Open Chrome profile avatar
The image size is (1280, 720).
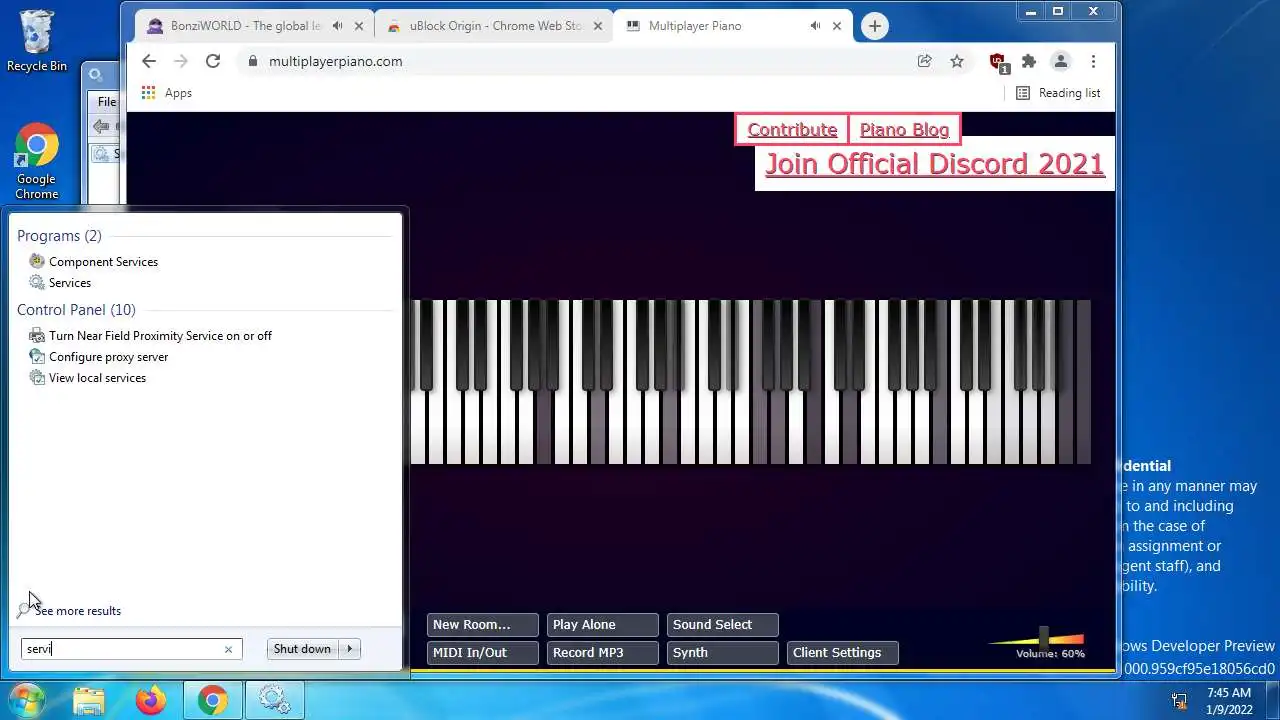coord(1061,61)
